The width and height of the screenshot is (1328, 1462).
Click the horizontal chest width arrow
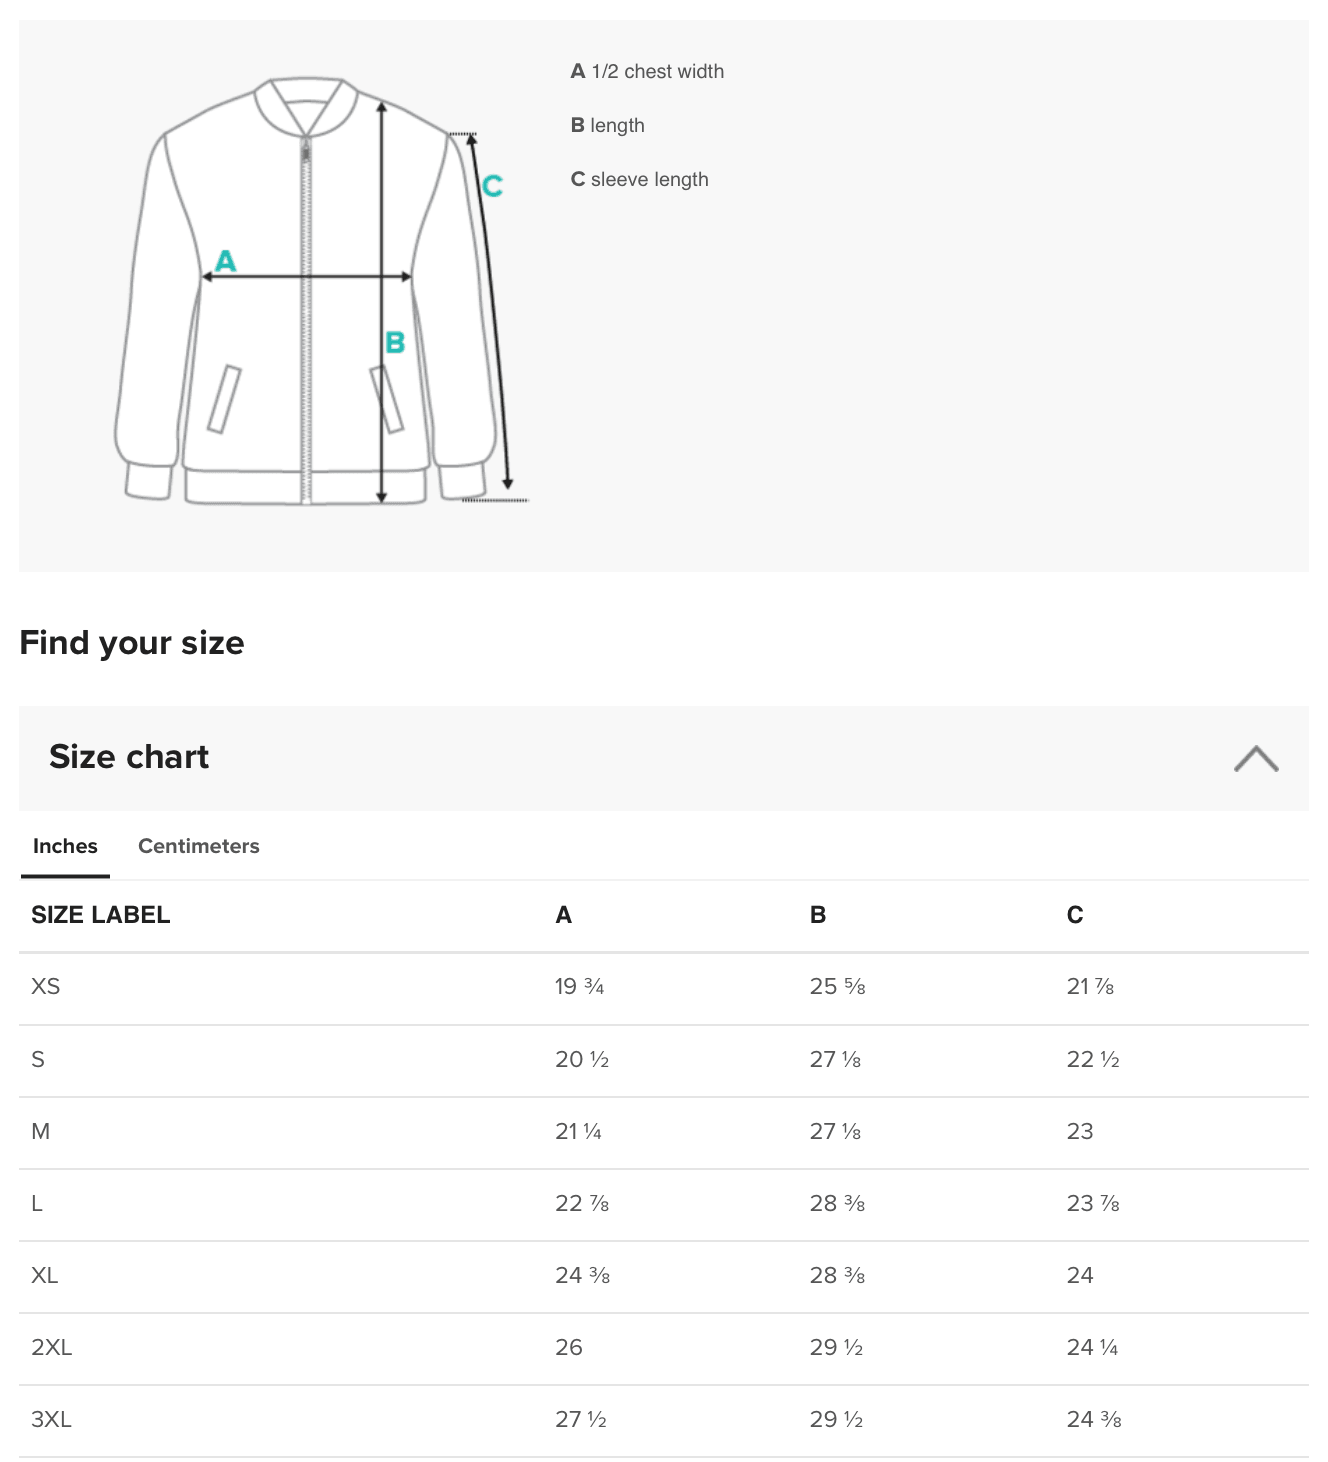pos(307,277)
